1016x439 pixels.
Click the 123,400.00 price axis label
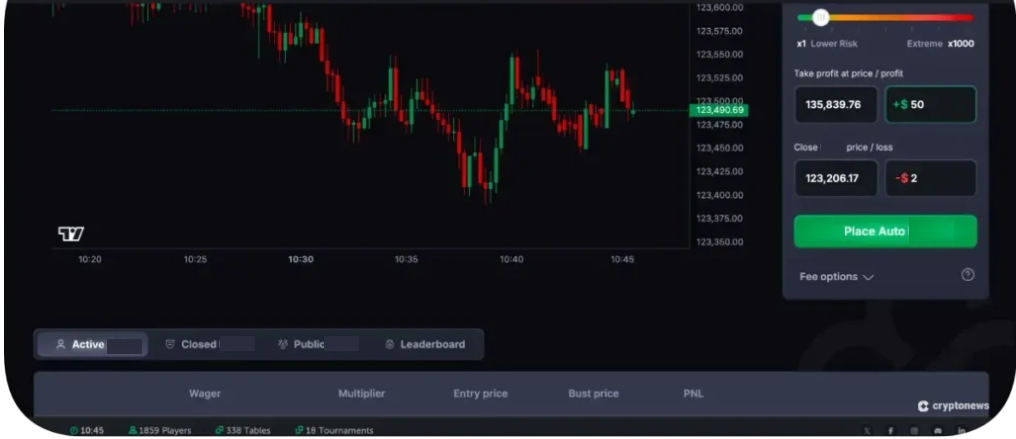pos(719,195)
